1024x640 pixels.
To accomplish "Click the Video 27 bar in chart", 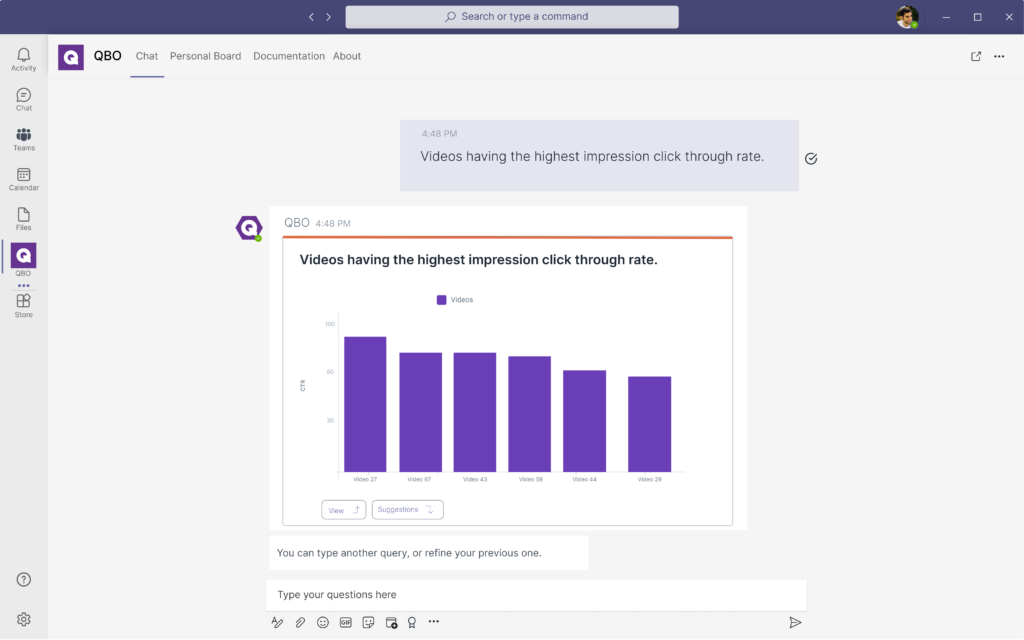I will coord(365,404).
